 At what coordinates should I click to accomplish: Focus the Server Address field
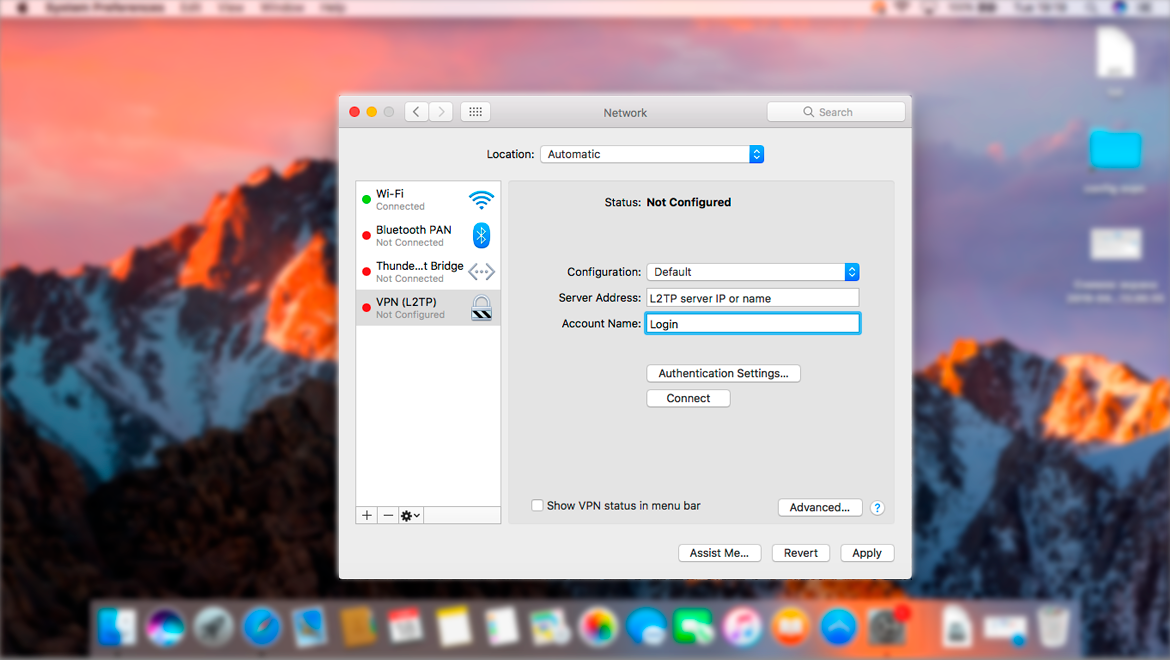[753, 298]
